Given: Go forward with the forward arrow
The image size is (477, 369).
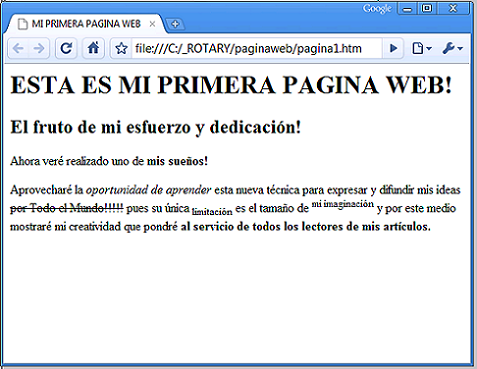Looking at the screenshot, I should (39, 49).
